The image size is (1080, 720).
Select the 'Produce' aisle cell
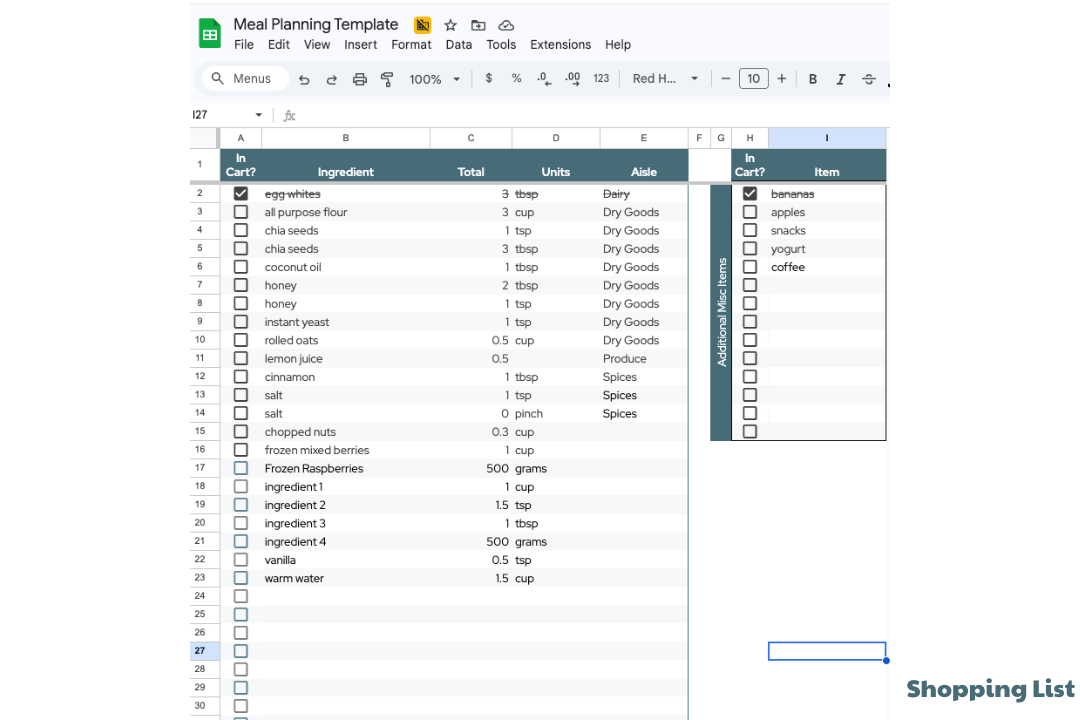tap(644, 358)
